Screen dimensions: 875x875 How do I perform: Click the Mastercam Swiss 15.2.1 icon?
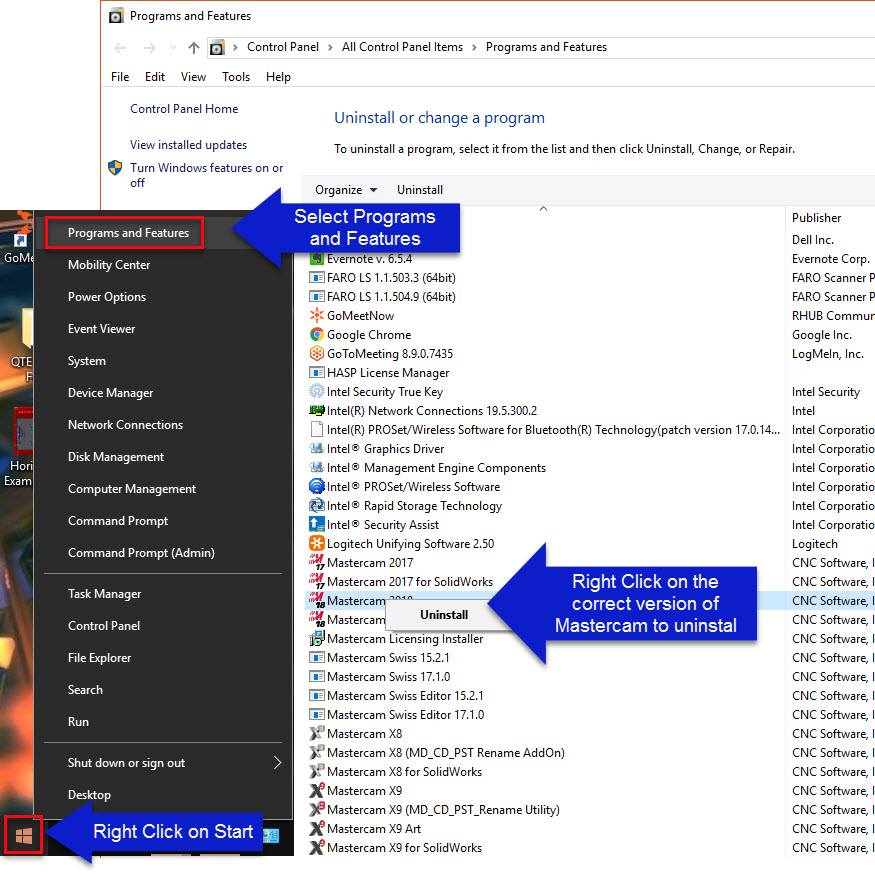[x=316, y=657]
